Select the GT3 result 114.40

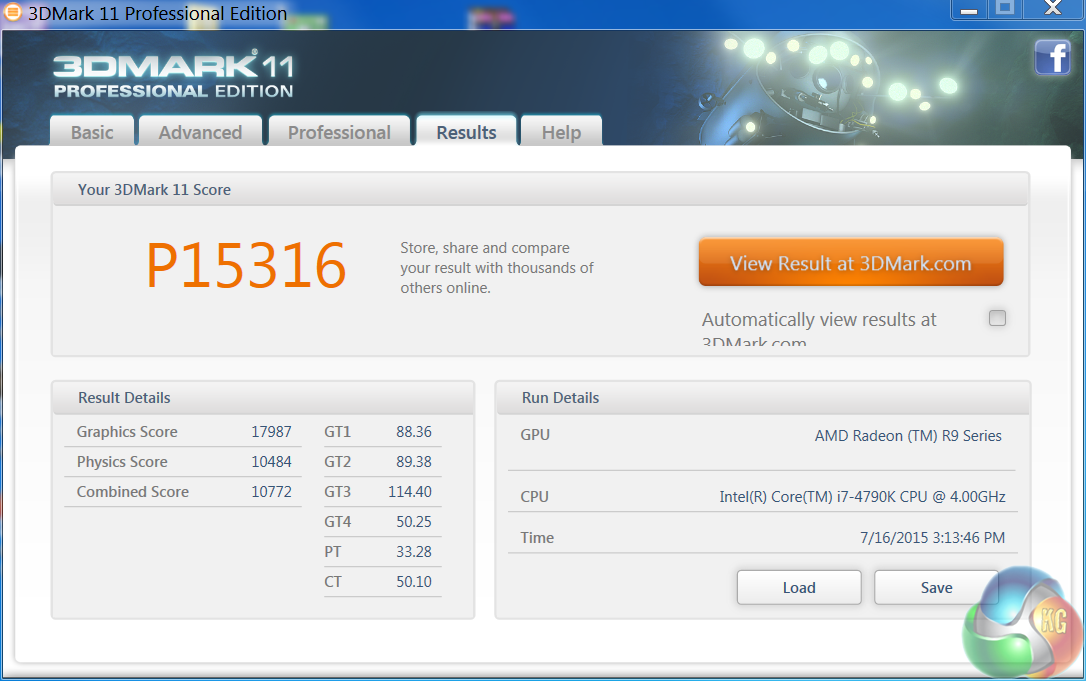coord(409,491)
